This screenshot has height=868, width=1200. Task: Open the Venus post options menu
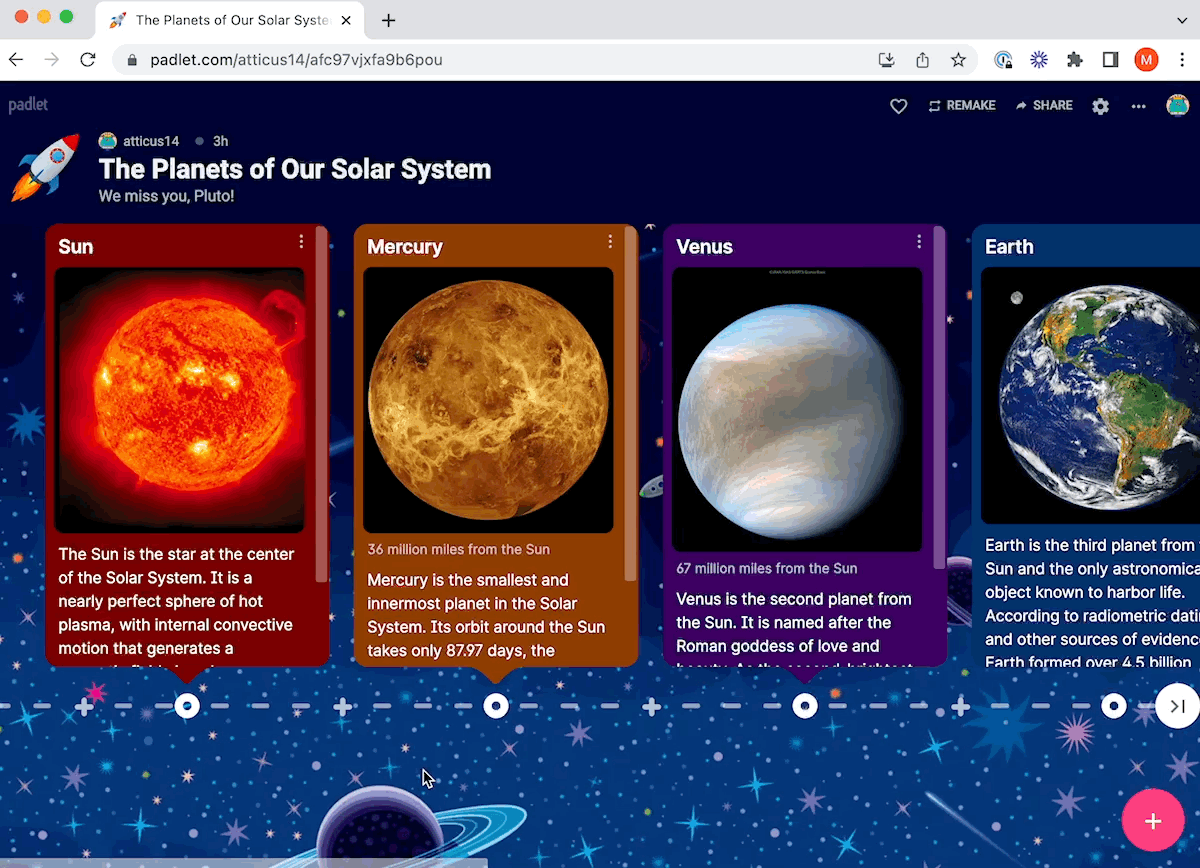pos(919,242)
